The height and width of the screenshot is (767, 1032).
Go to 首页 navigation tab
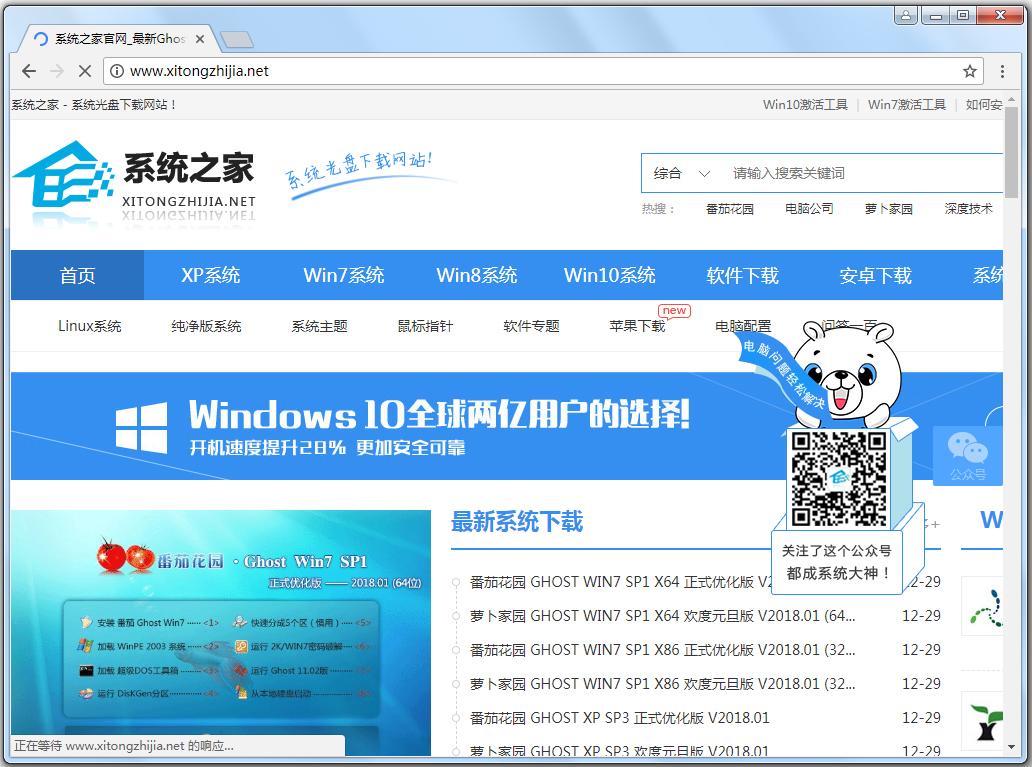(78, 275)
